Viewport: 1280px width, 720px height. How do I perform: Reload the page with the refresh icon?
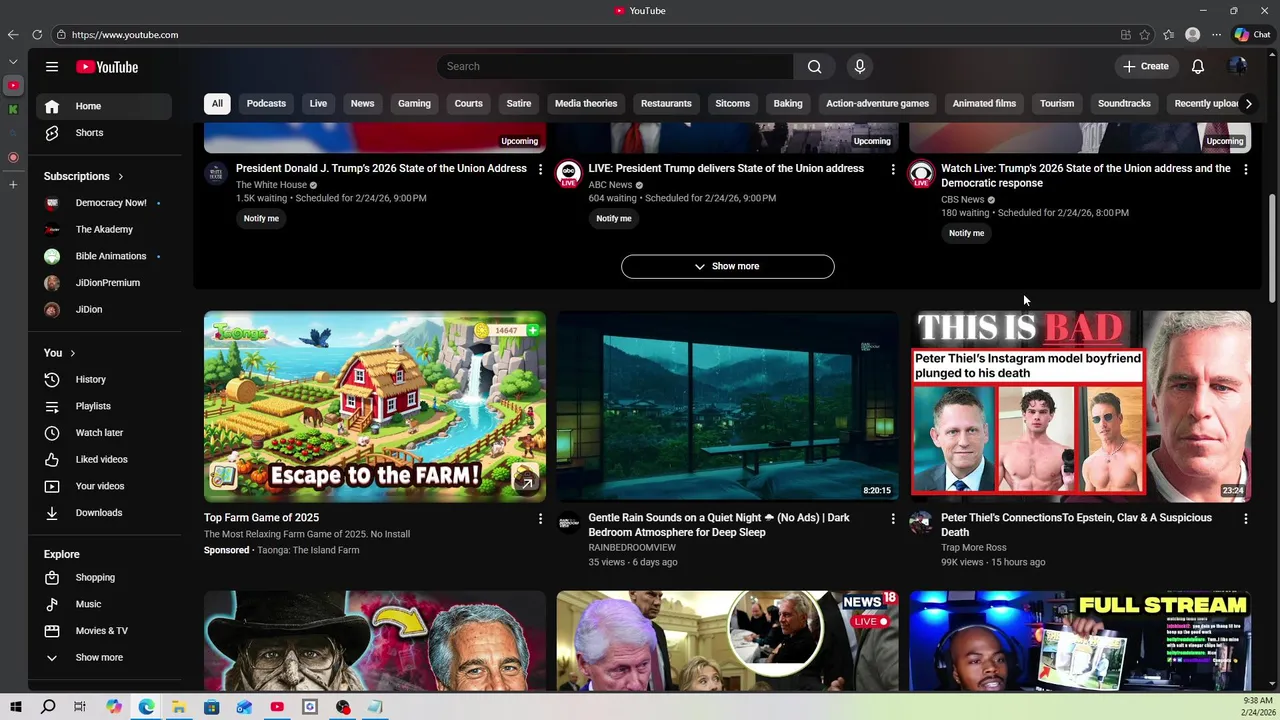[37, 35]
